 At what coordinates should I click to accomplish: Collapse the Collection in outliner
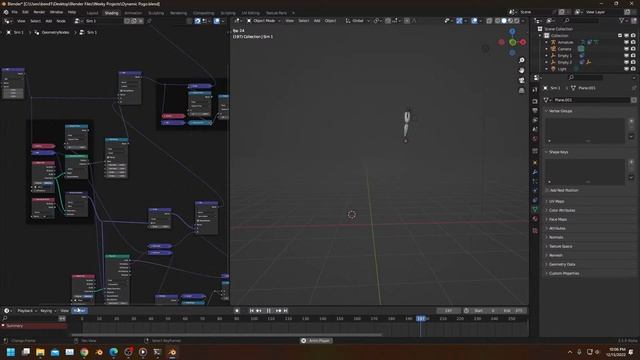(540, 36)
